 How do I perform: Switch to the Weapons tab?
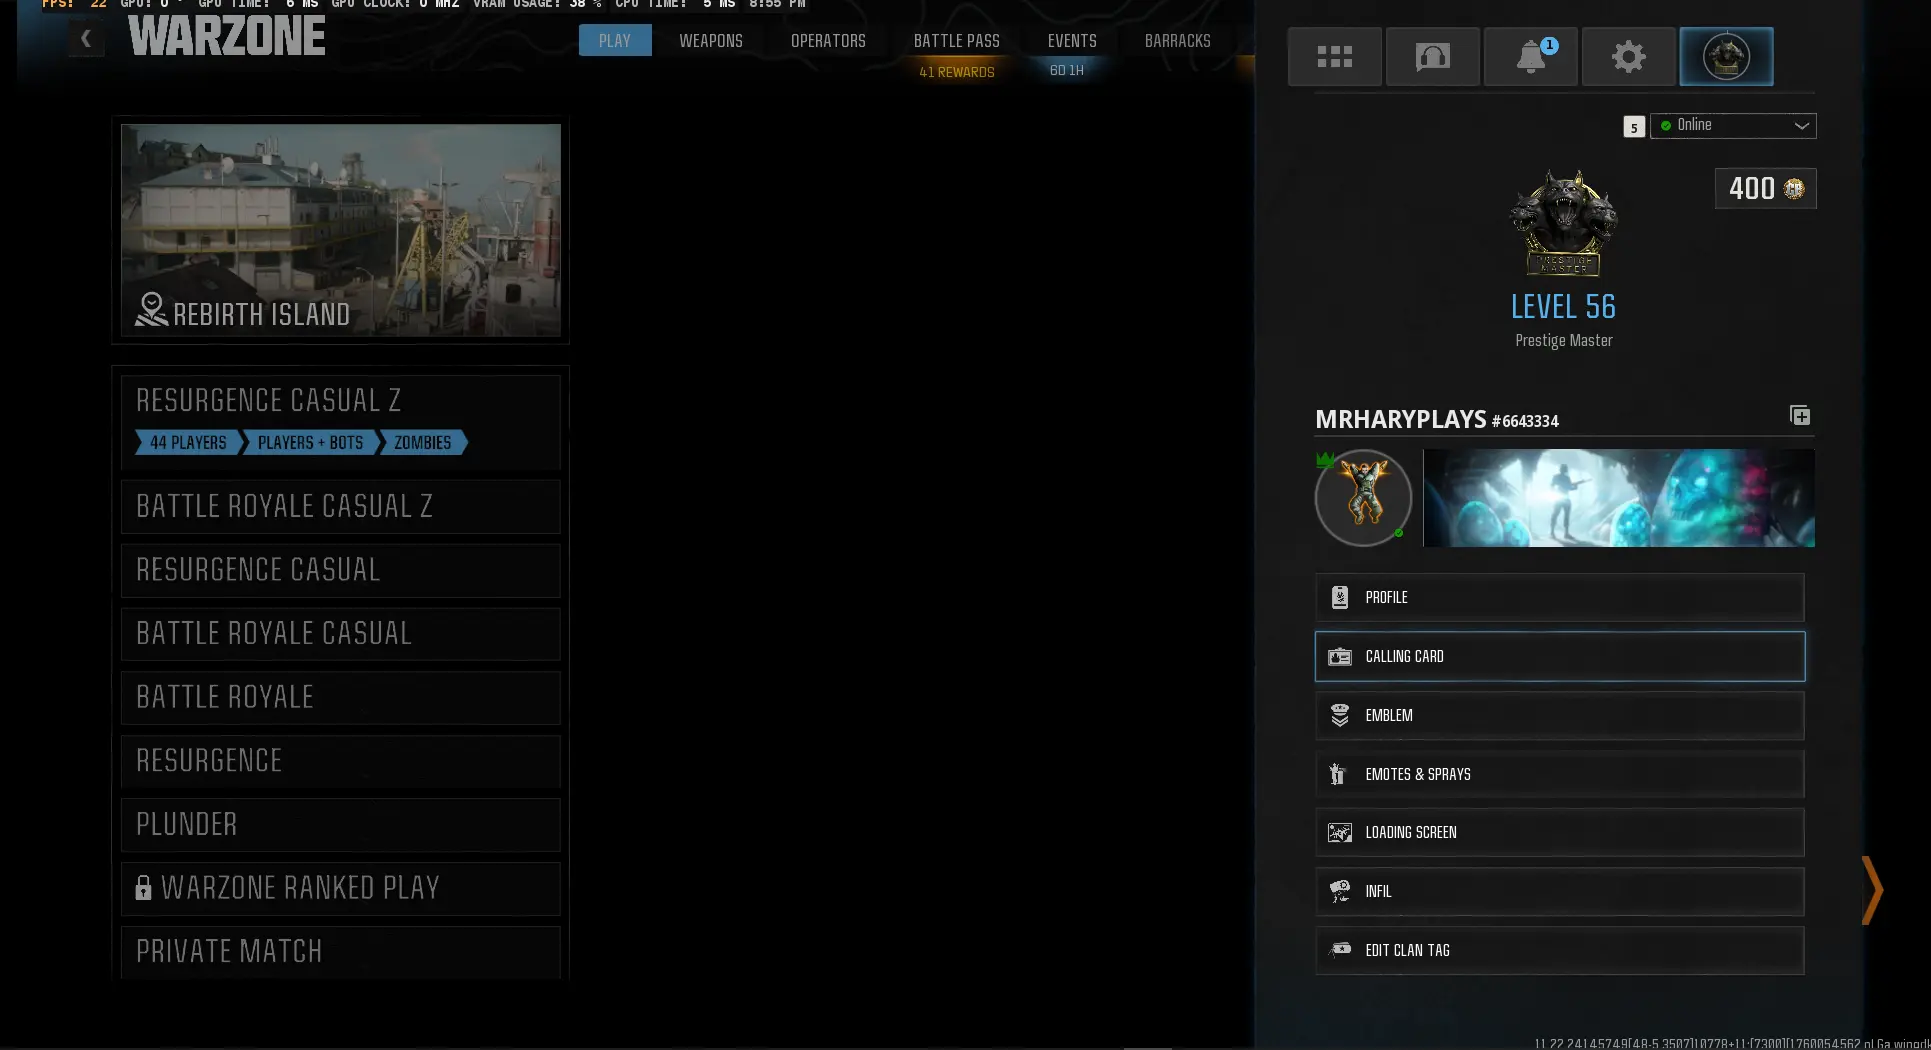(x=710, y=41)
